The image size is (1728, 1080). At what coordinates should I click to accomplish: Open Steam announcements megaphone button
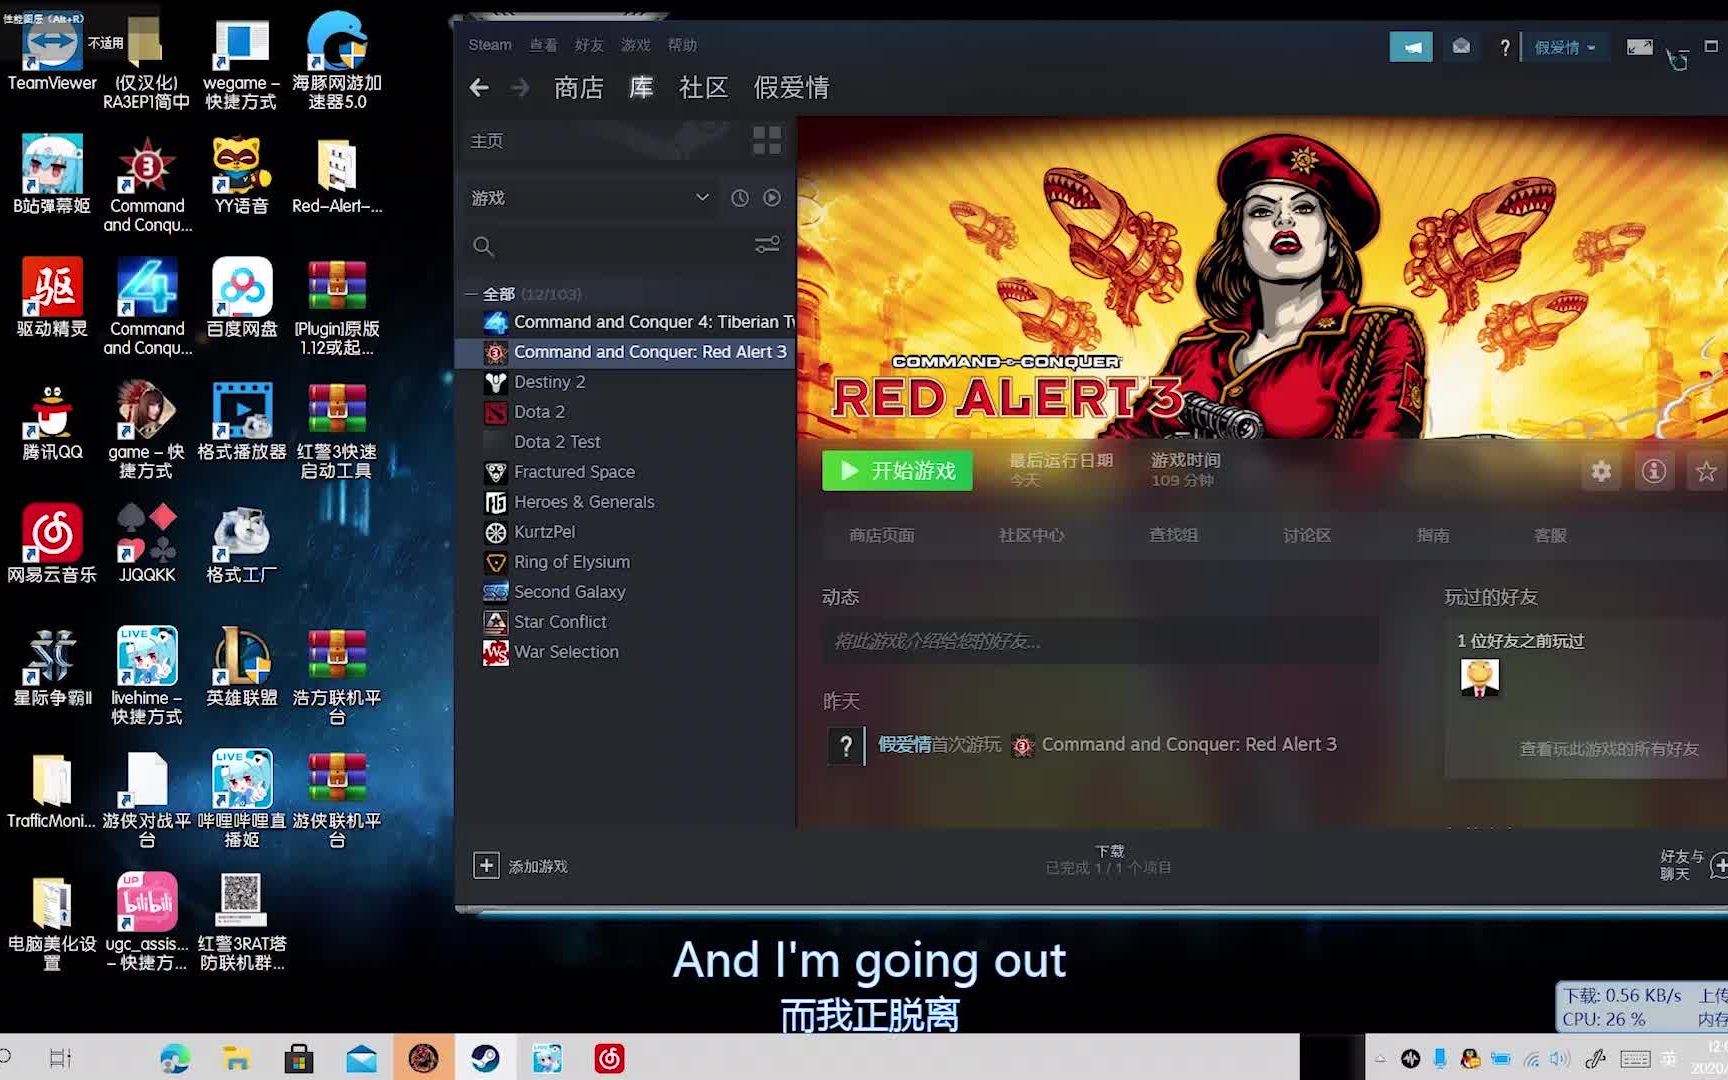(x=1411, y=47)
